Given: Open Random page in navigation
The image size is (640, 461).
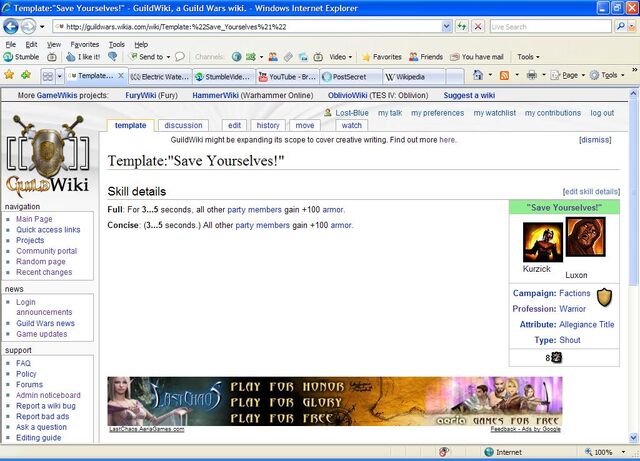Looking at the screenshot, I should click(40, 261).
